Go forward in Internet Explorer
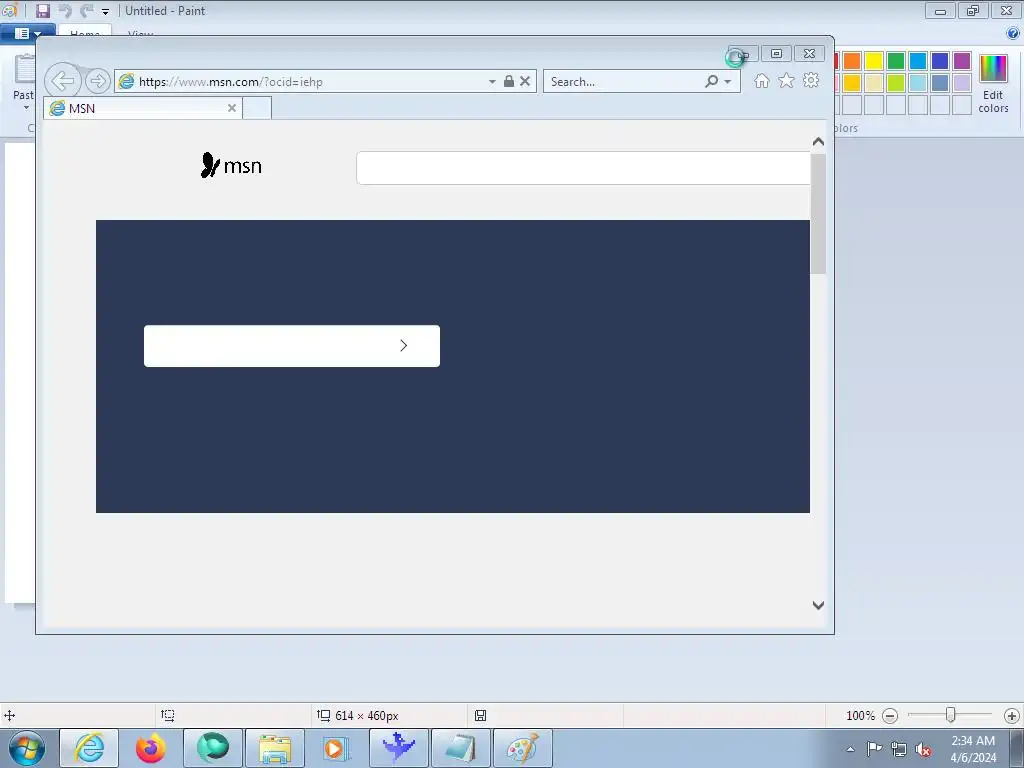1024x768 pixels. point(97,81)
